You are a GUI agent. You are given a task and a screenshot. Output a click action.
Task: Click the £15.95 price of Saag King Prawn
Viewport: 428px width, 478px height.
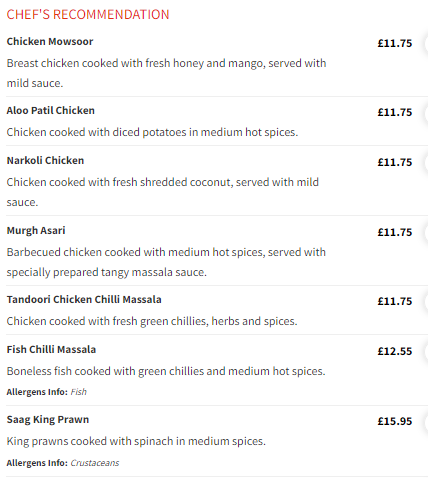(395, 421)
